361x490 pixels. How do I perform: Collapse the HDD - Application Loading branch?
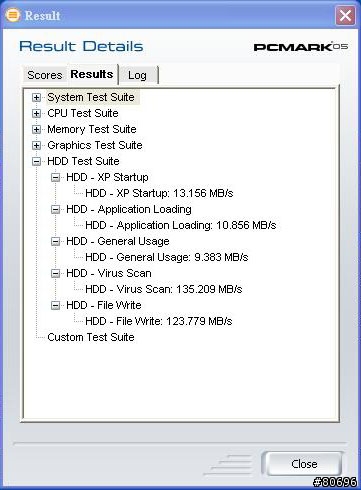(55, 209)
